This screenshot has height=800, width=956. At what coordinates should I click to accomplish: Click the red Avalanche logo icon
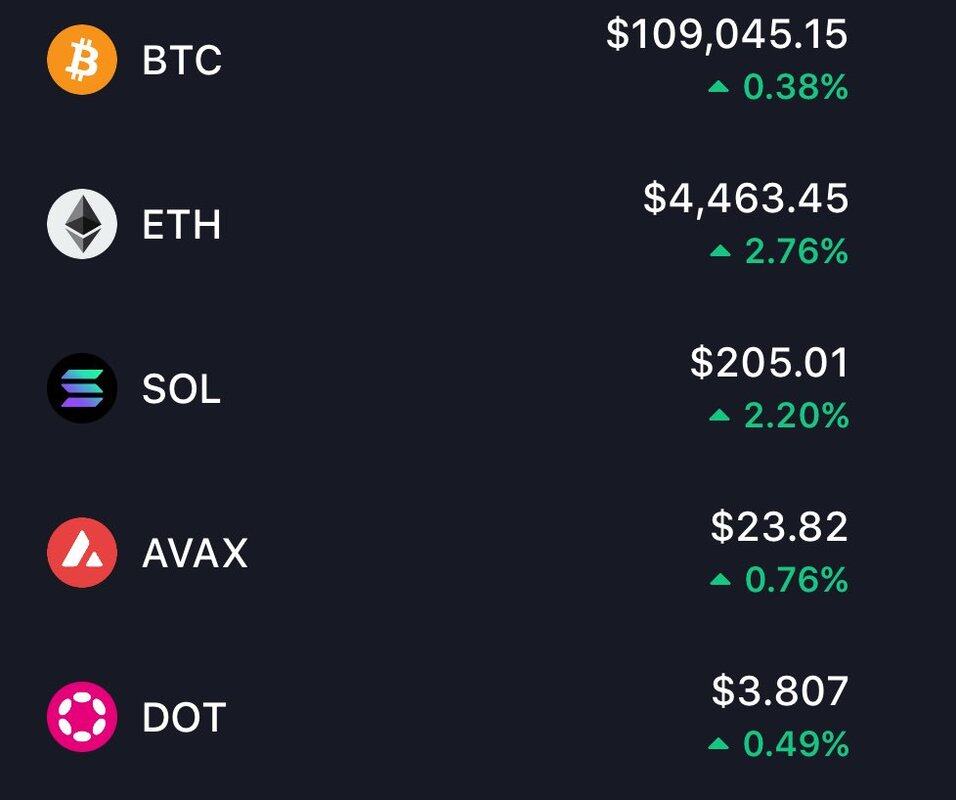[x=82, y=552]
